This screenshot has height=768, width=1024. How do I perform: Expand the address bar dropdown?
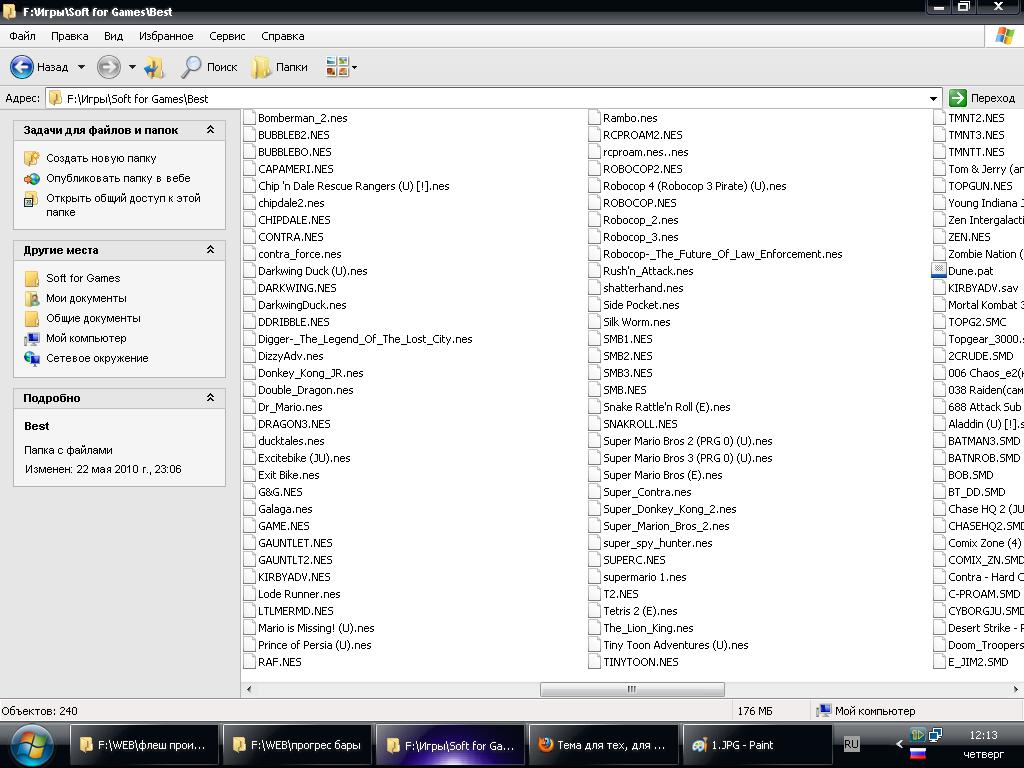(x=933, y=99)
